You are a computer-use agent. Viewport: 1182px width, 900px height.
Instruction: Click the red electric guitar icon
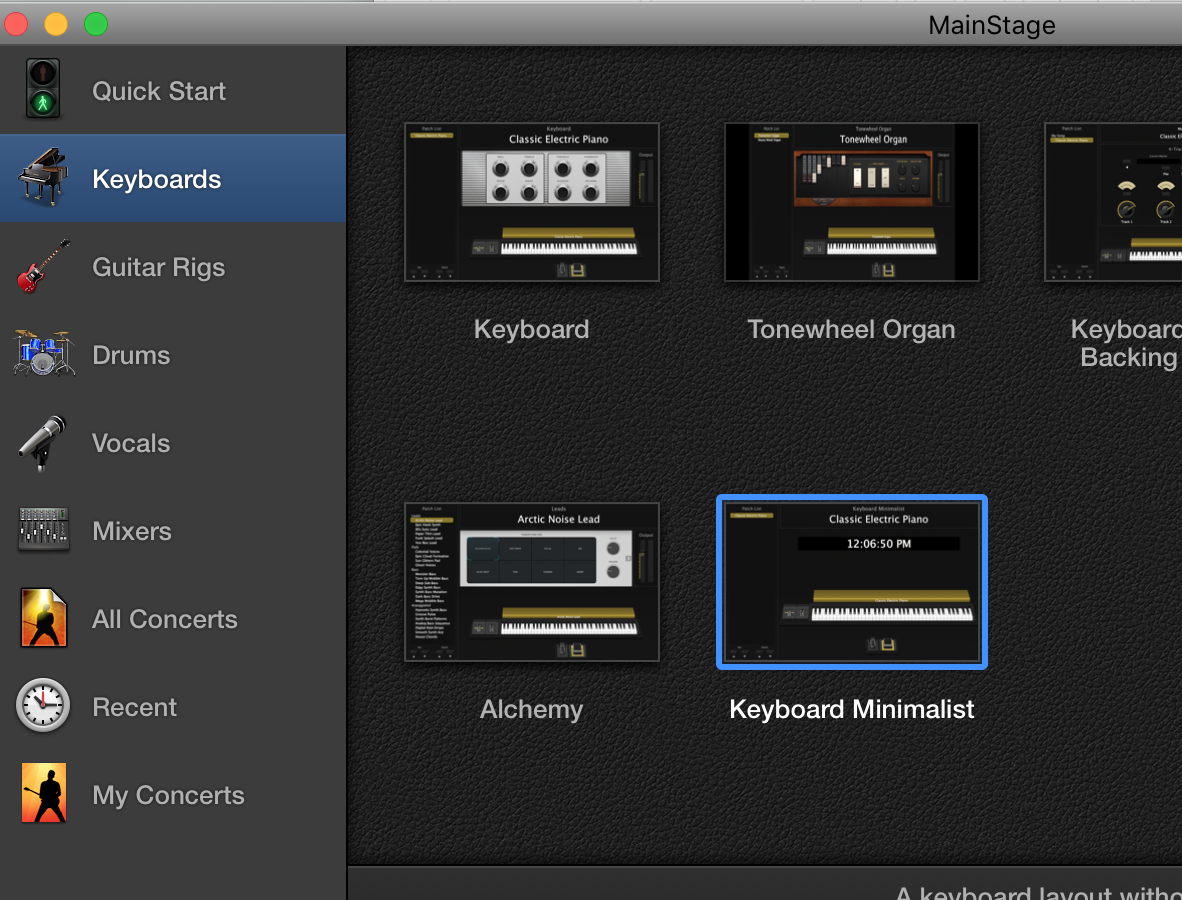(43, 266)
